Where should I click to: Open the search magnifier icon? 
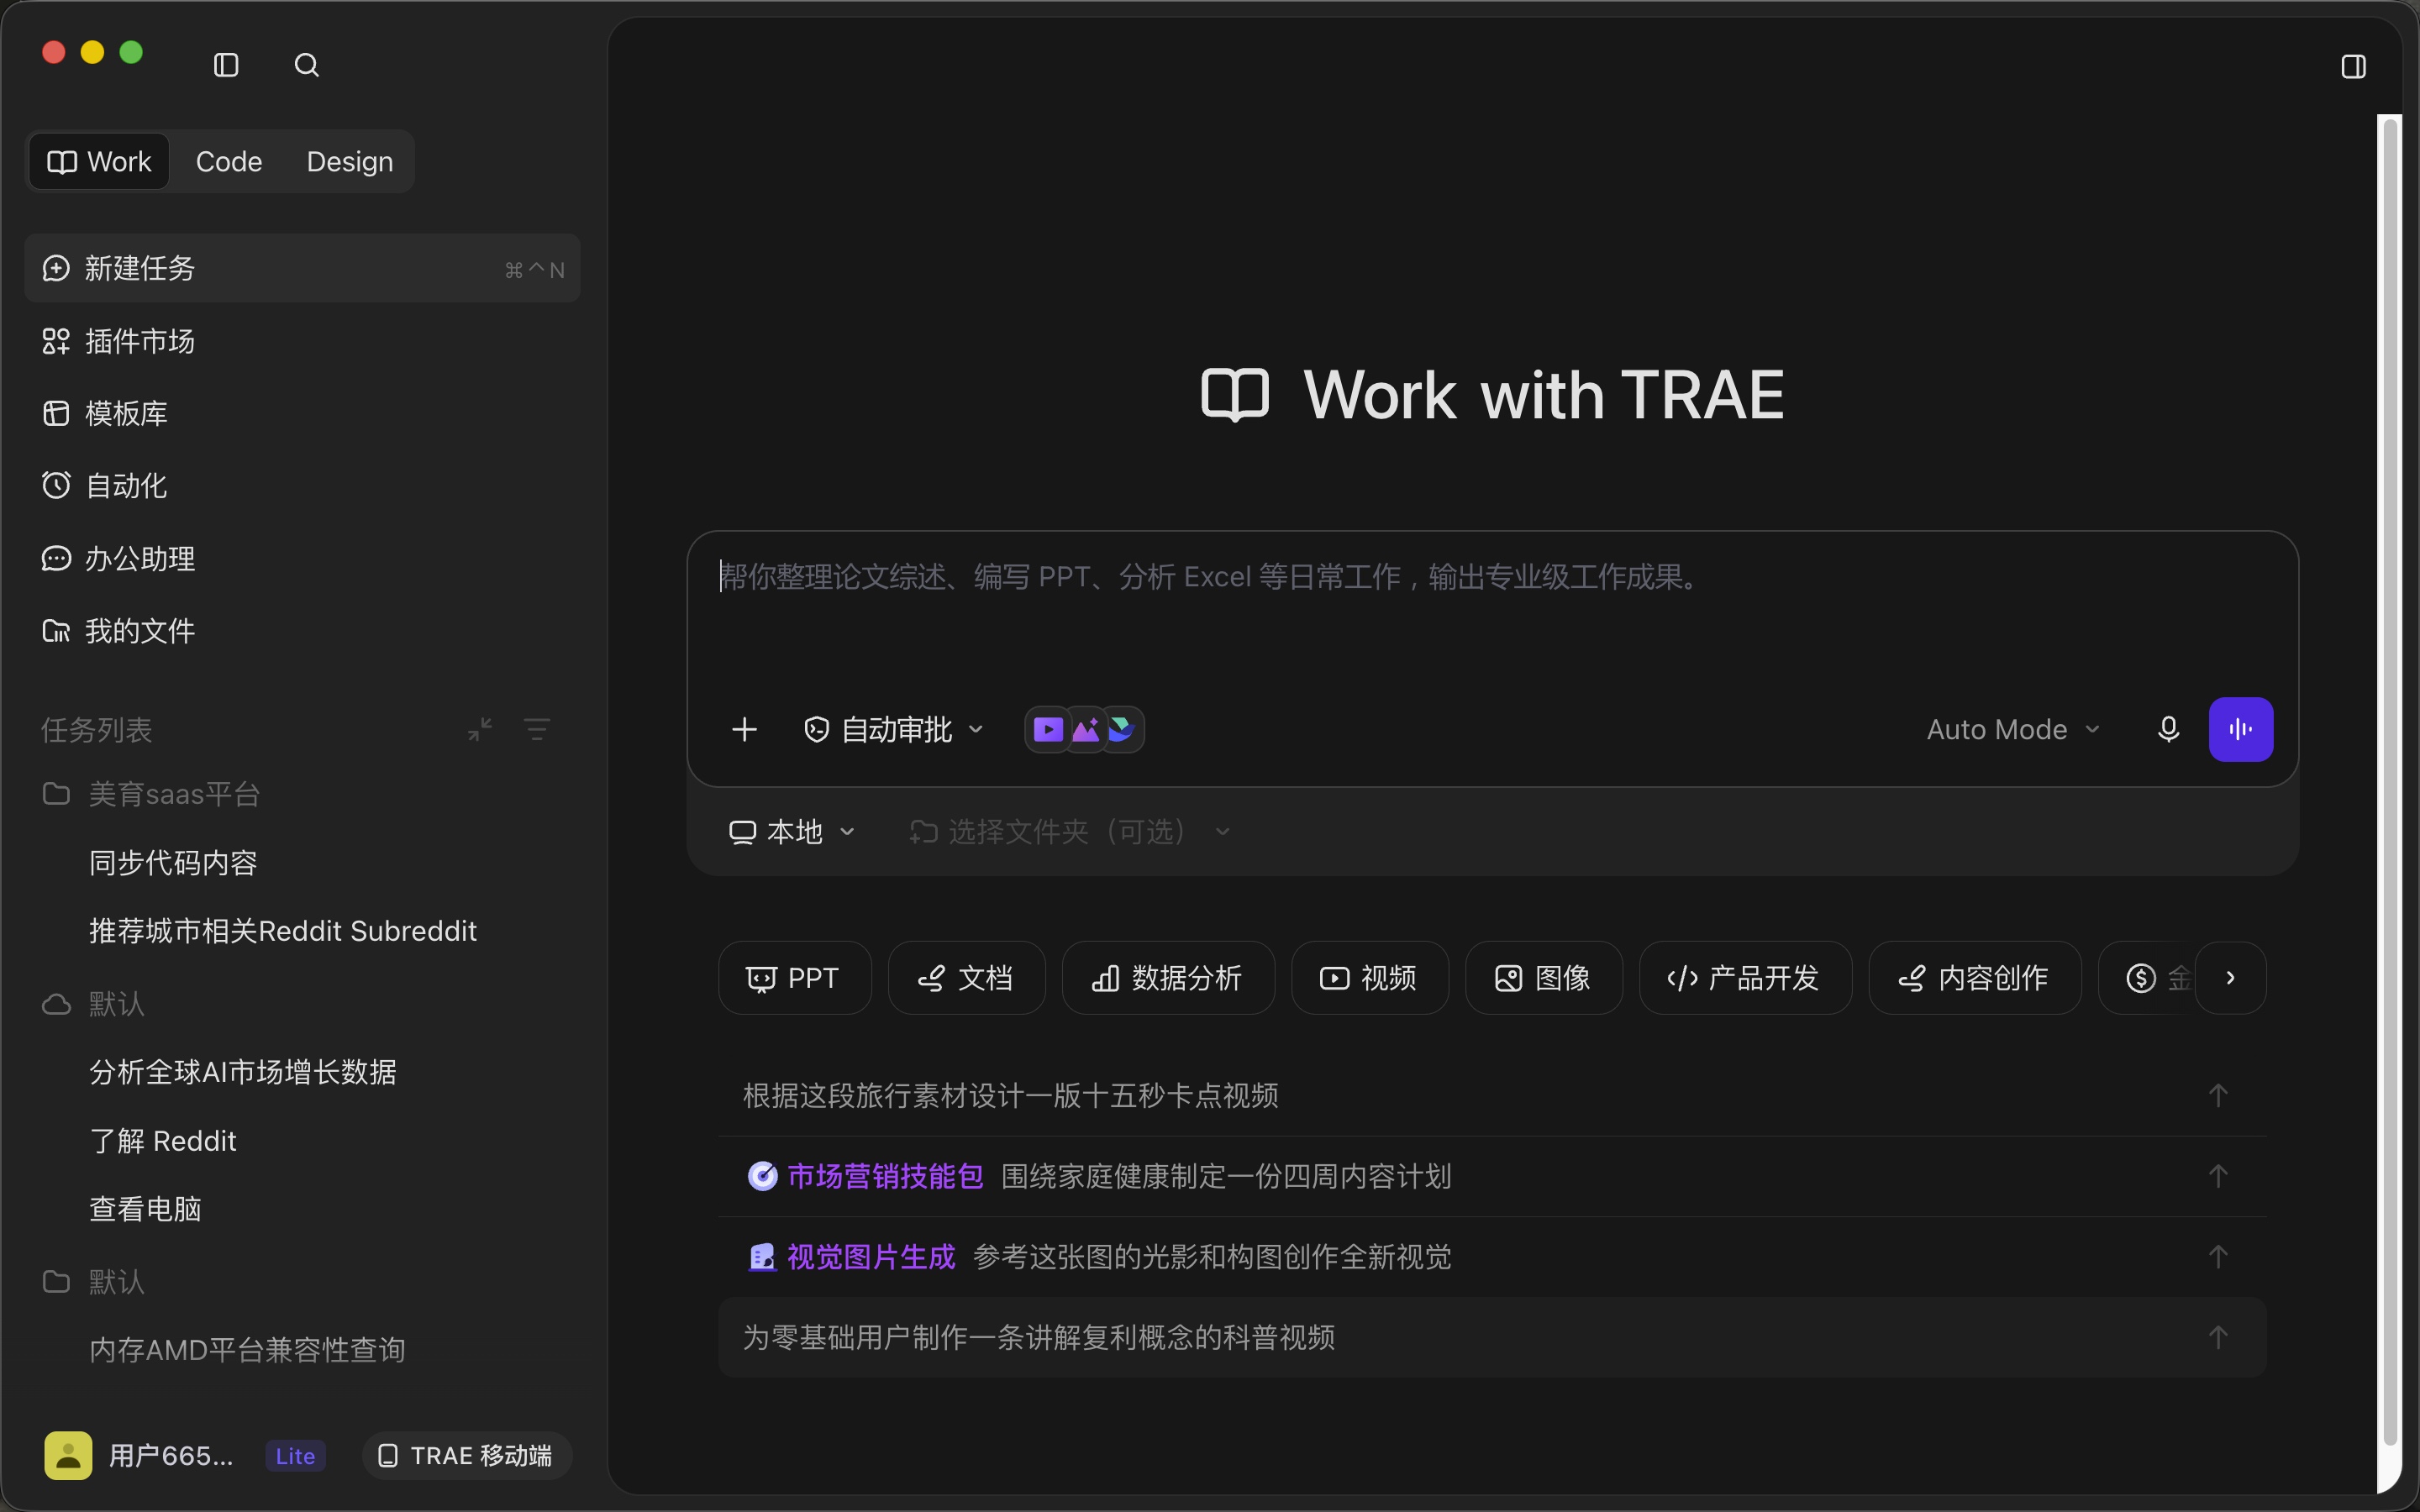pyautogui.click(x=306, y=65)
